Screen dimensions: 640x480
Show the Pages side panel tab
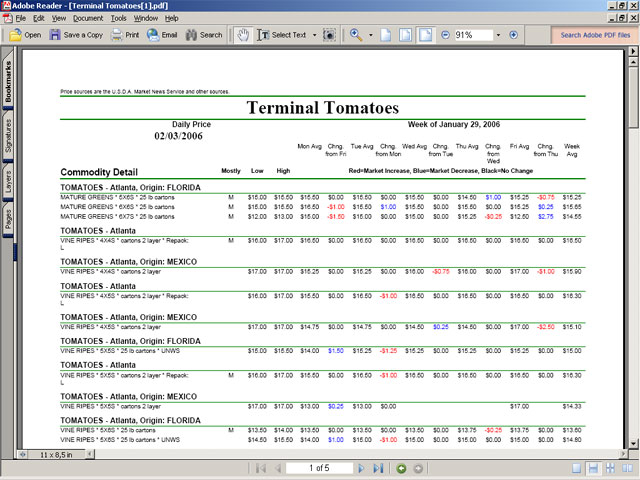coord(8,219)
